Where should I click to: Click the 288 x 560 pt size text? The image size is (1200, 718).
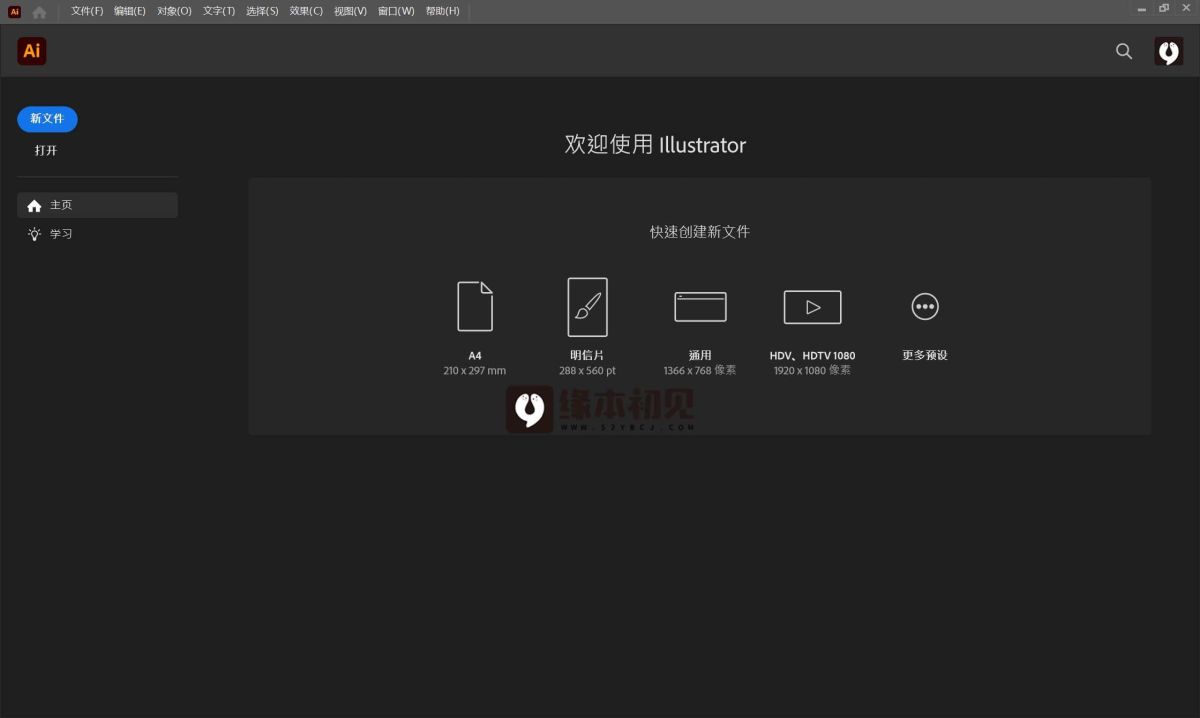[x=587, y=371]
